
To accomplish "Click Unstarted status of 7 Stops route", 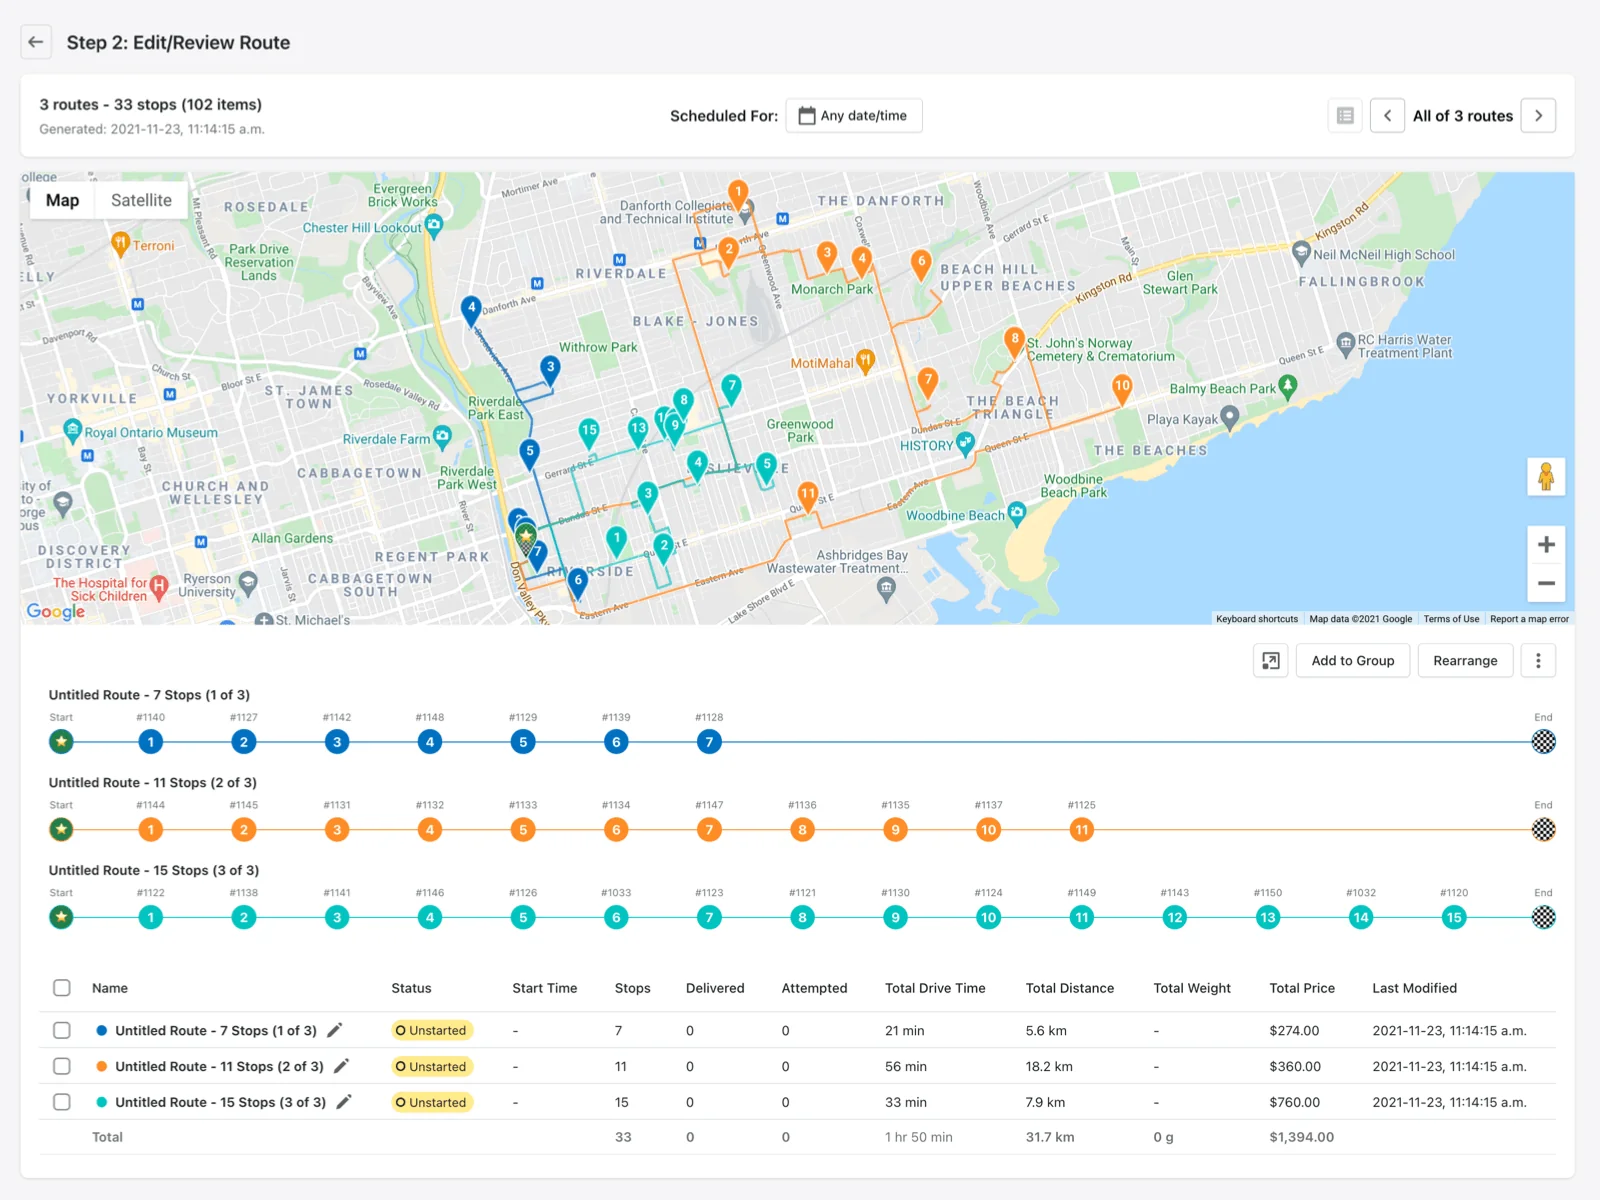I will point(431,1030).
